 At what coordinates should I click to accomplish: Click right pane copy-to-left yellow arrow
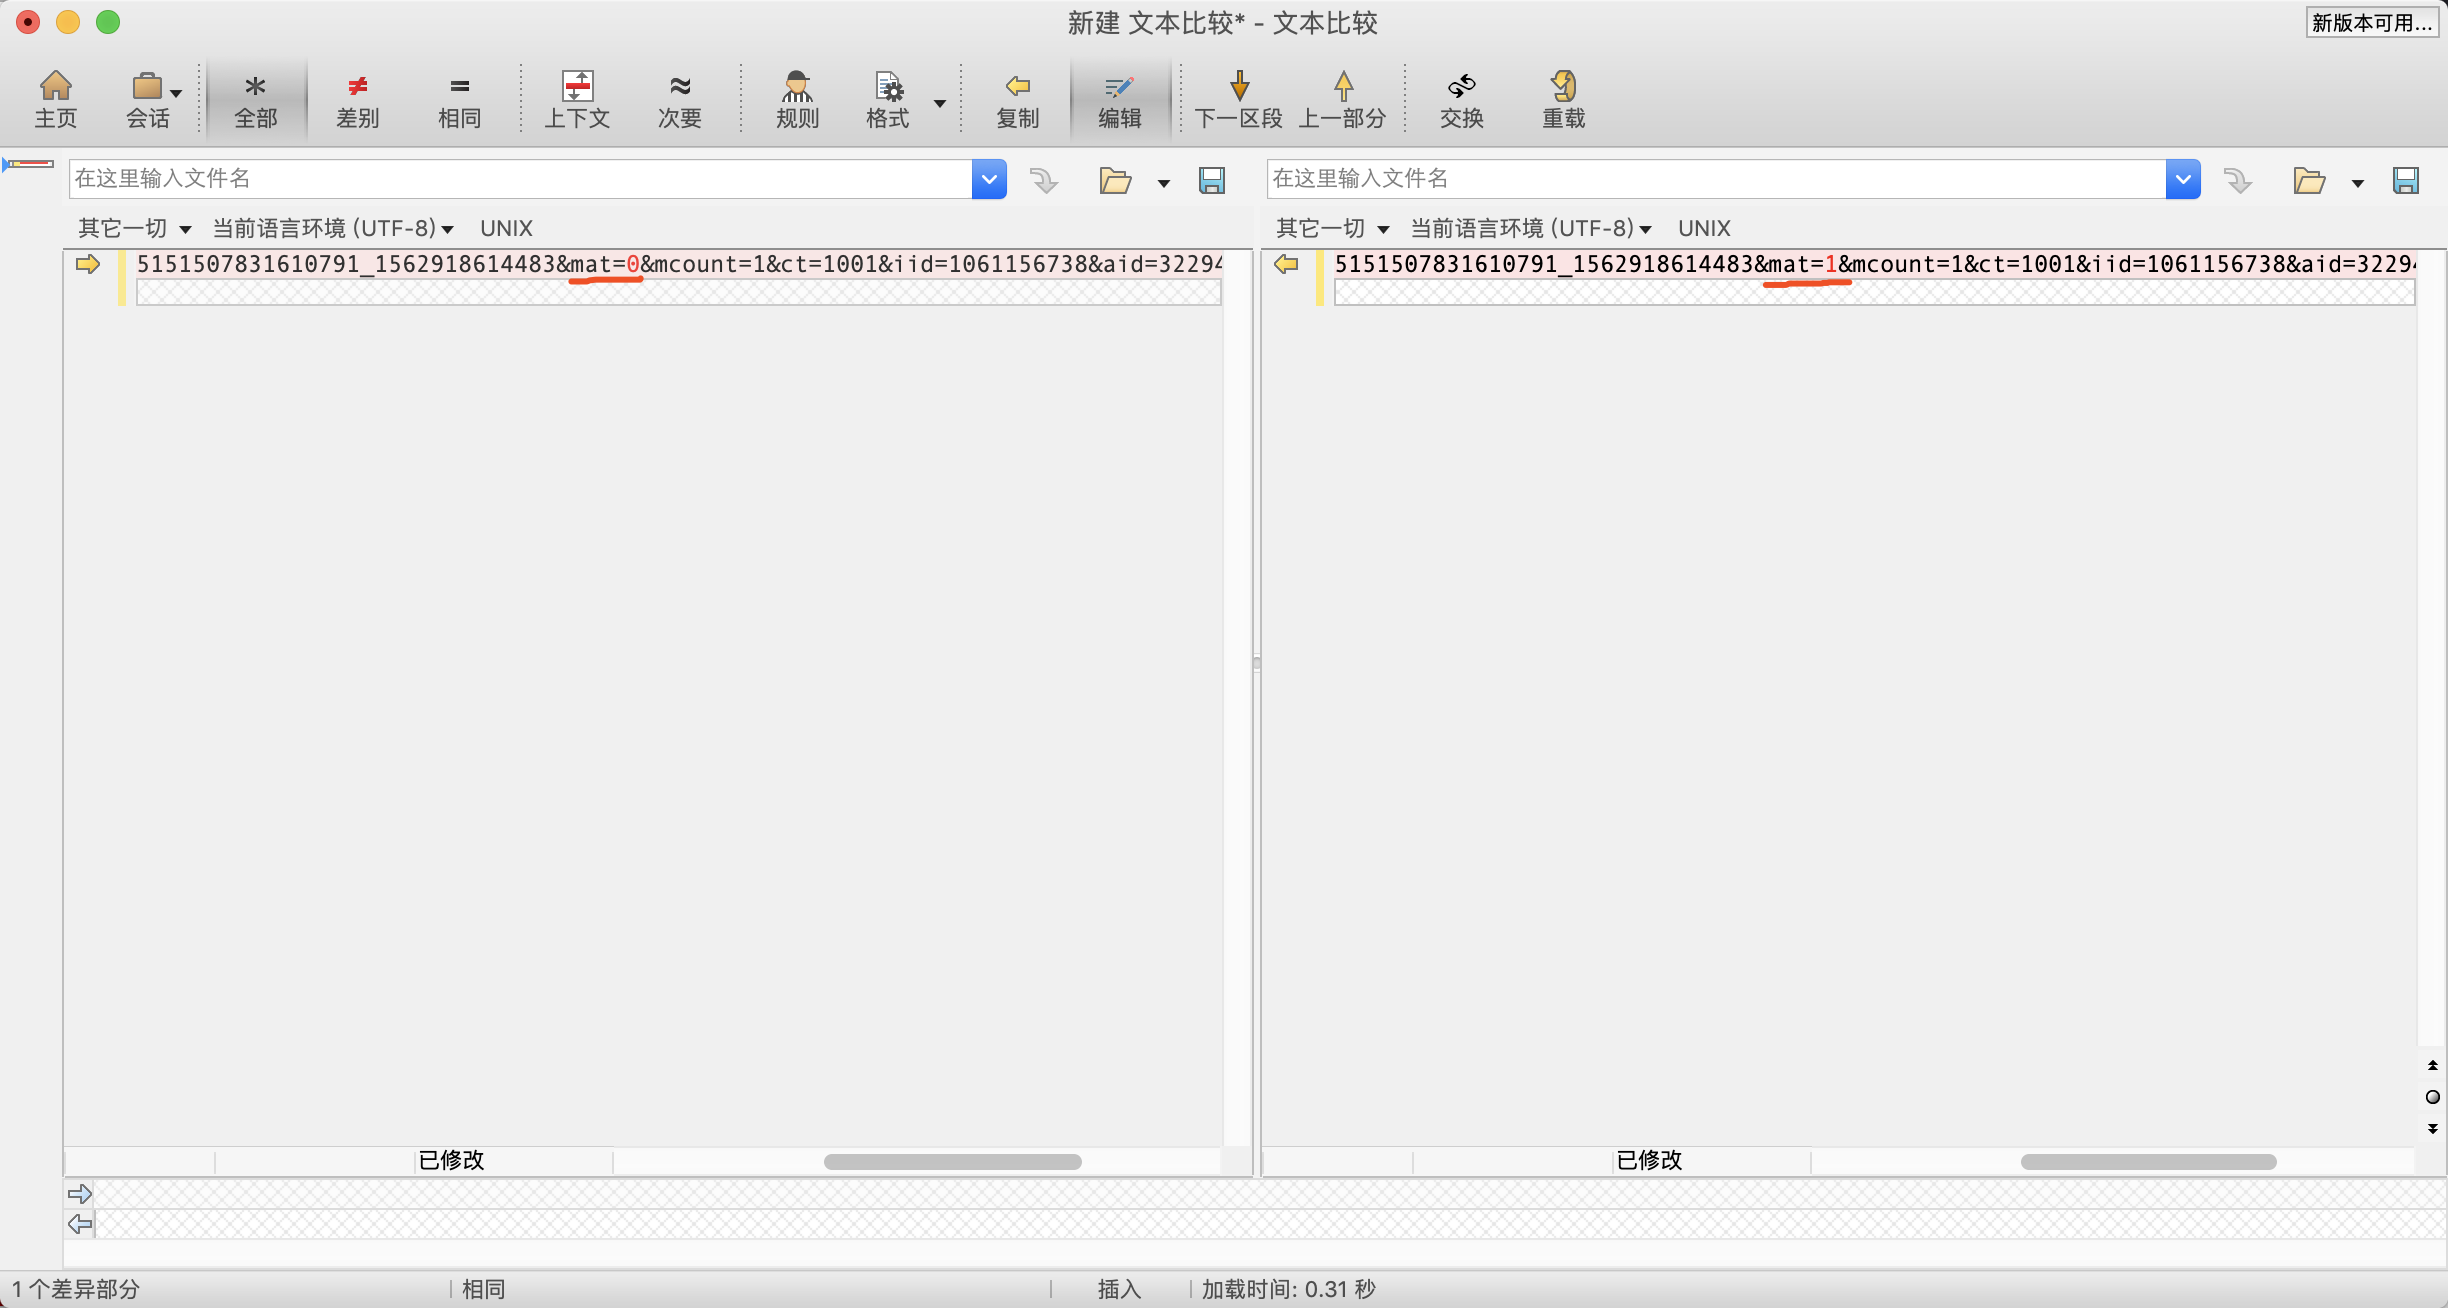pyautogui.click(x=1286, y=264)
